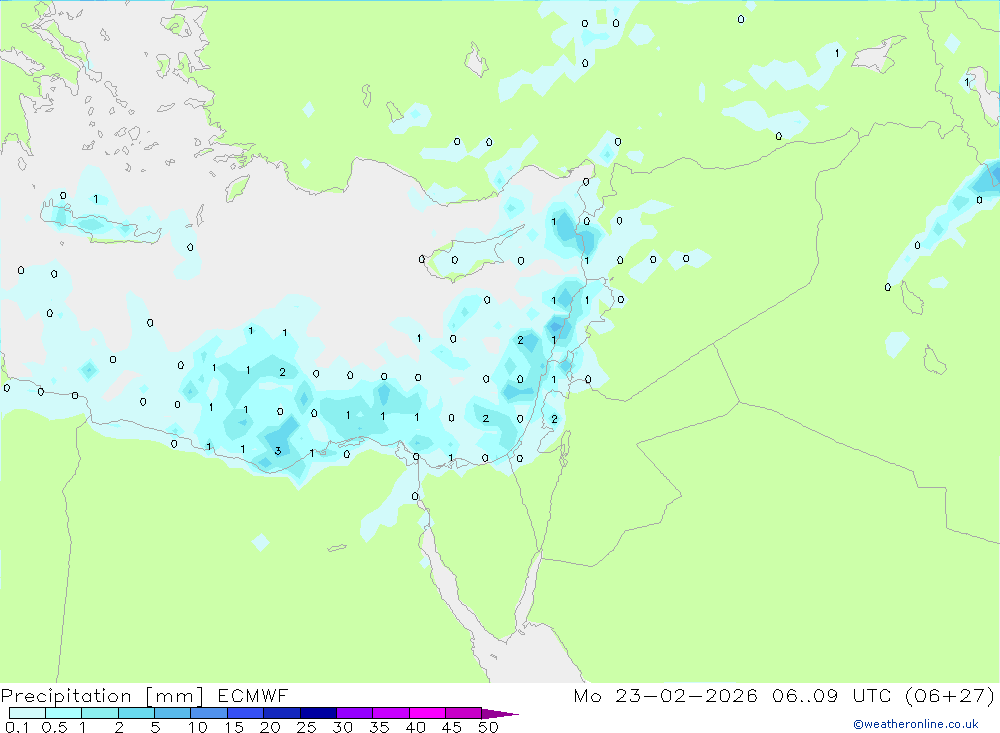
Task: Choose the 40–45 mm magenta legend swatch
Action: pos(427,713)
